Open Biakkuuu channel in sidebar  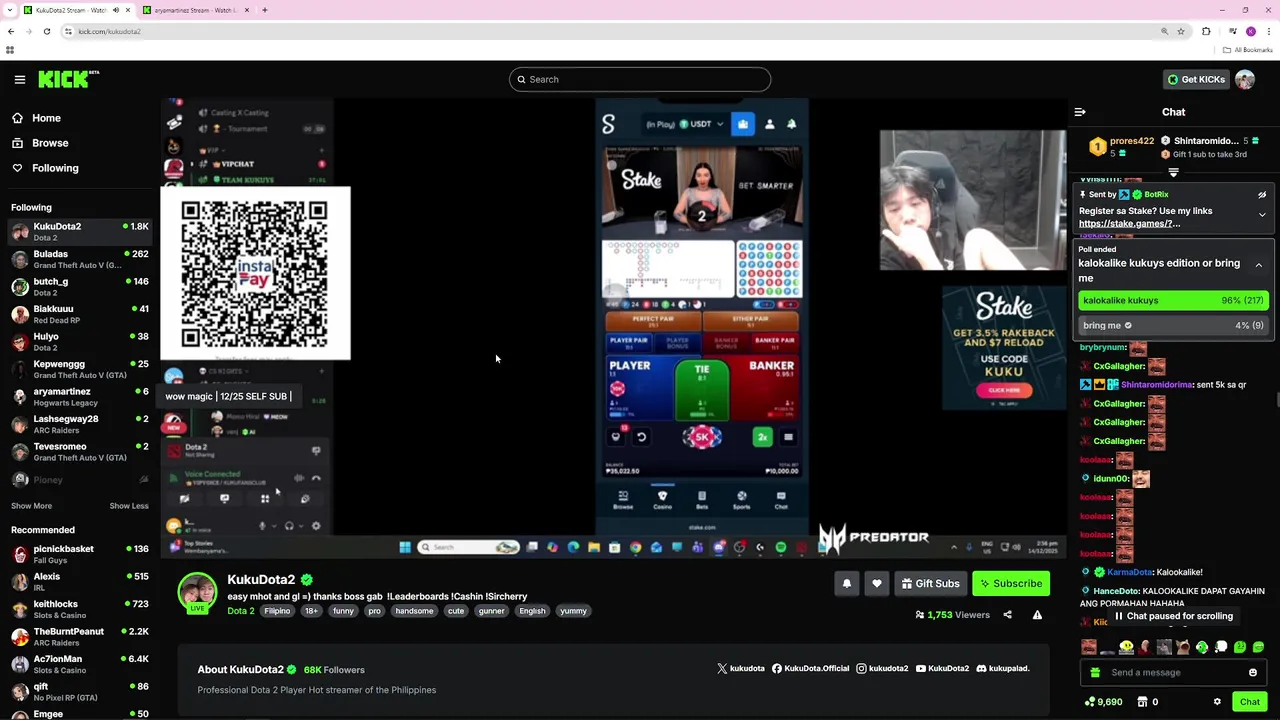tap(78, 314)
